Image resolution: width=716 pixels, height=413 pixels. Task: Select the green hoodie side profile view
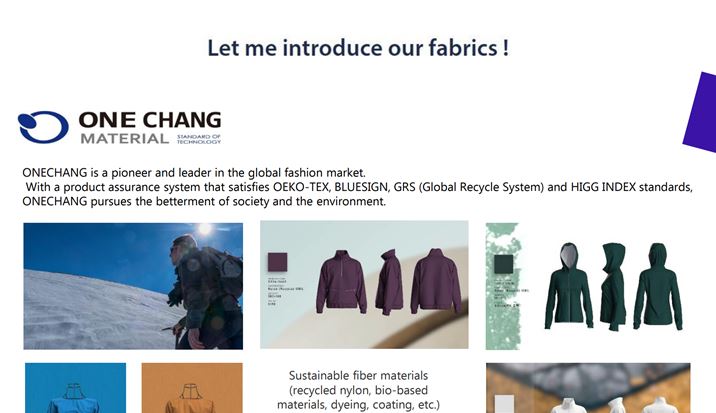[613, 287]
